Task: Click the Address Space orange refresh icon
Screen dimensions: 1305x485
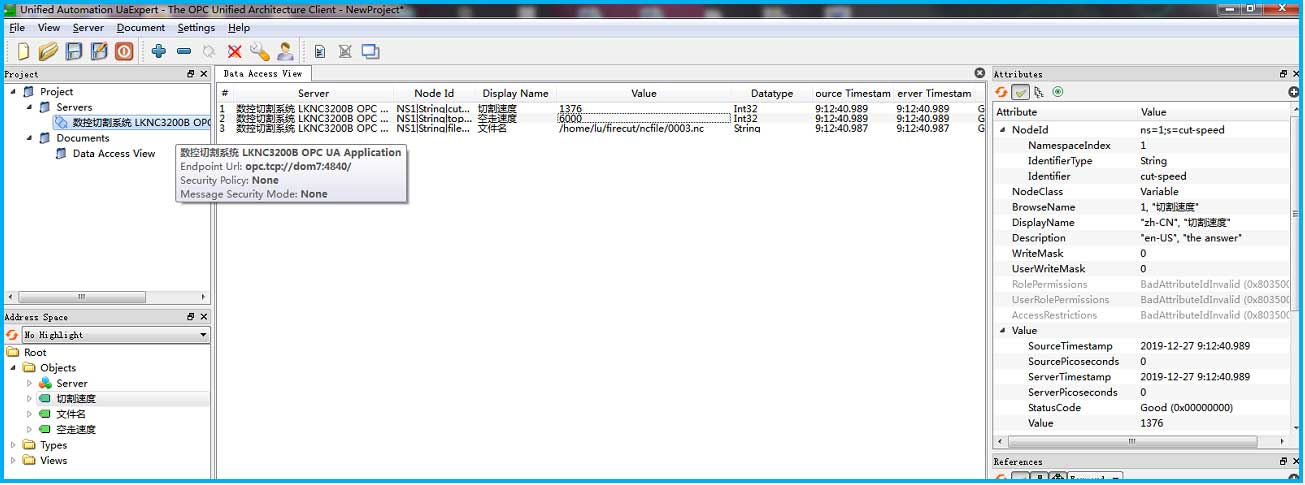Action: pyautogui.click(x=12, y=335)
